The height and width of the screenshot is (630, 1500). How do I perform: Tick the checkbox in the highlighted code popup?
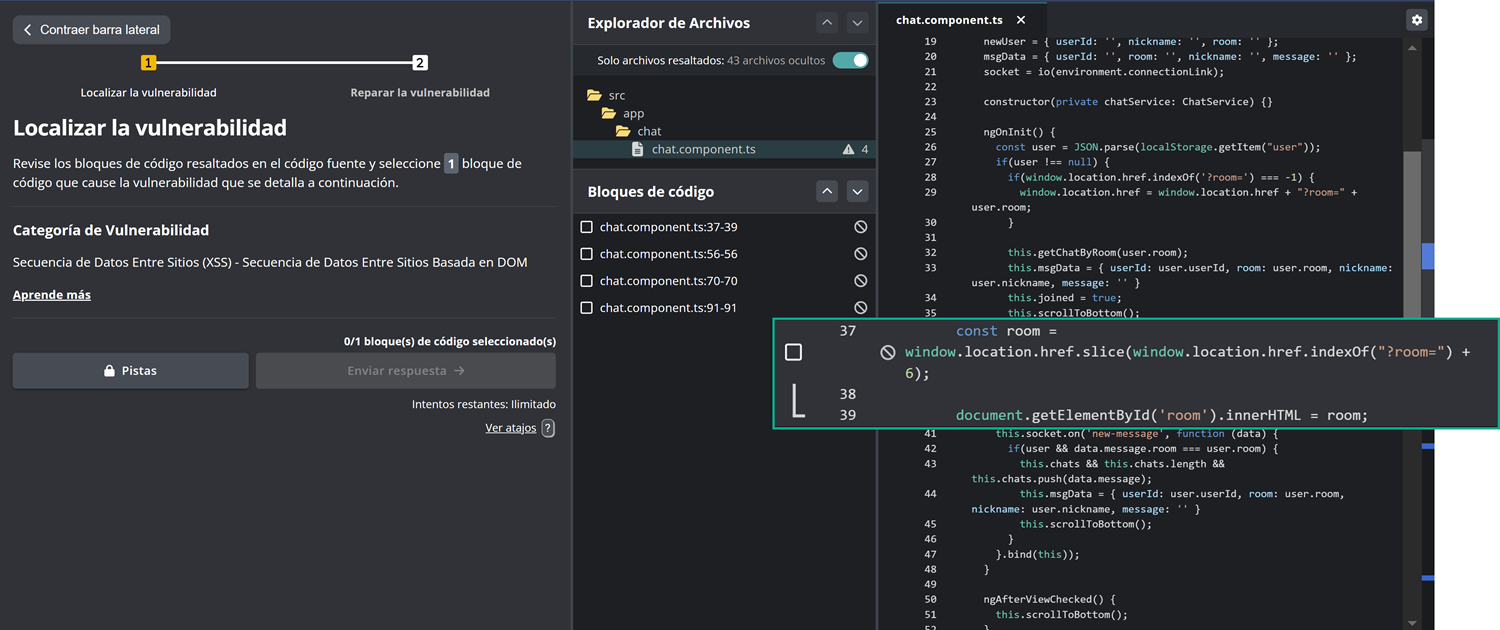point(793,352)
